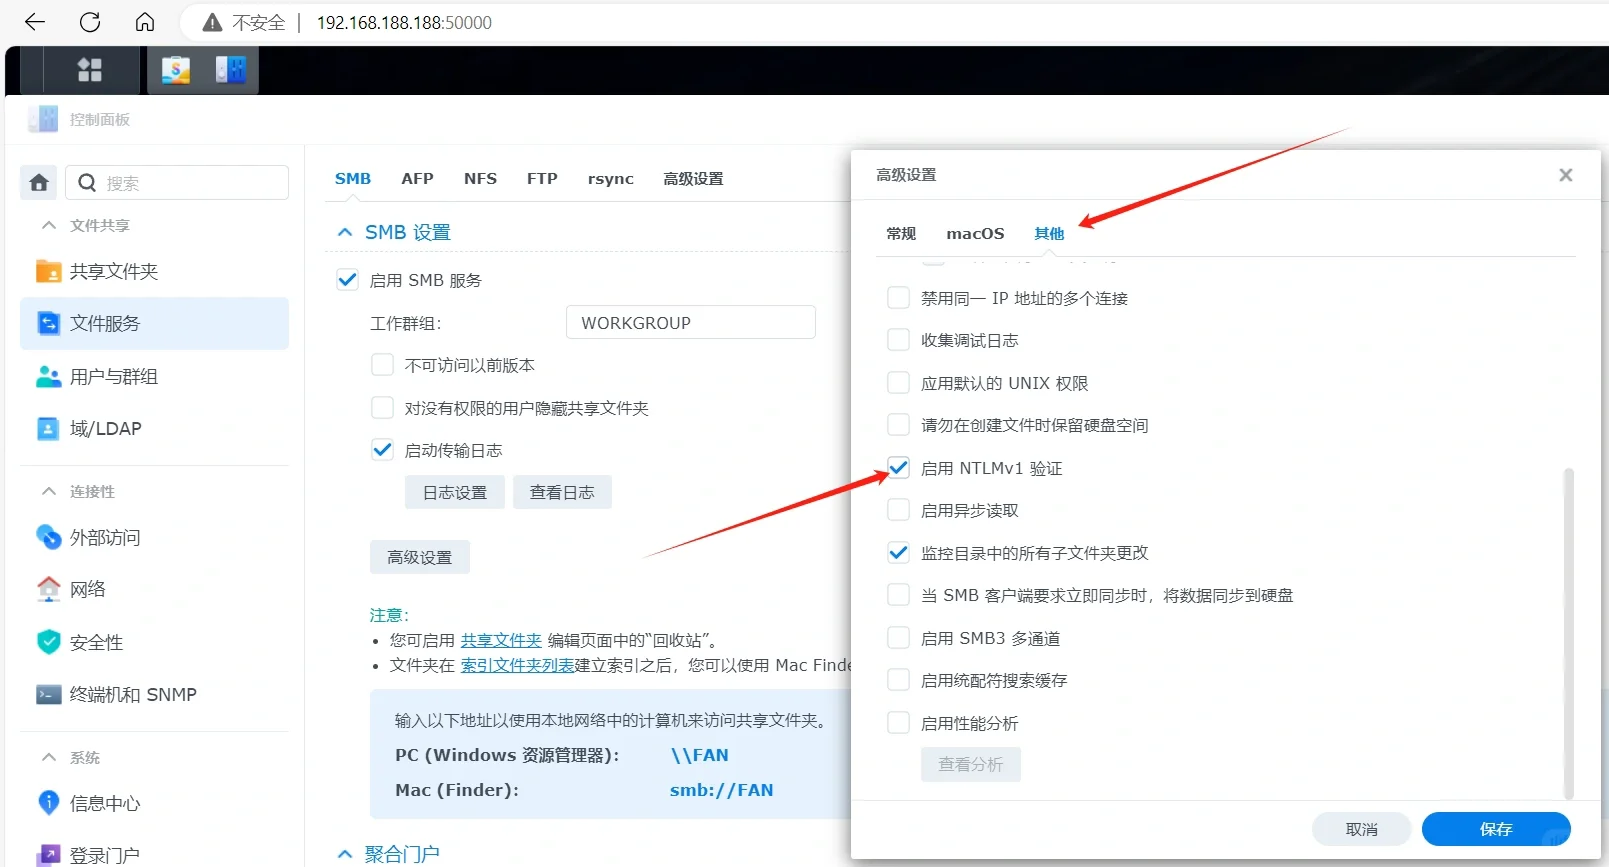1609x867 pixels.
Task: Enable 不可访问以前版本 checkbox
Action: click(x=382, y=365)
